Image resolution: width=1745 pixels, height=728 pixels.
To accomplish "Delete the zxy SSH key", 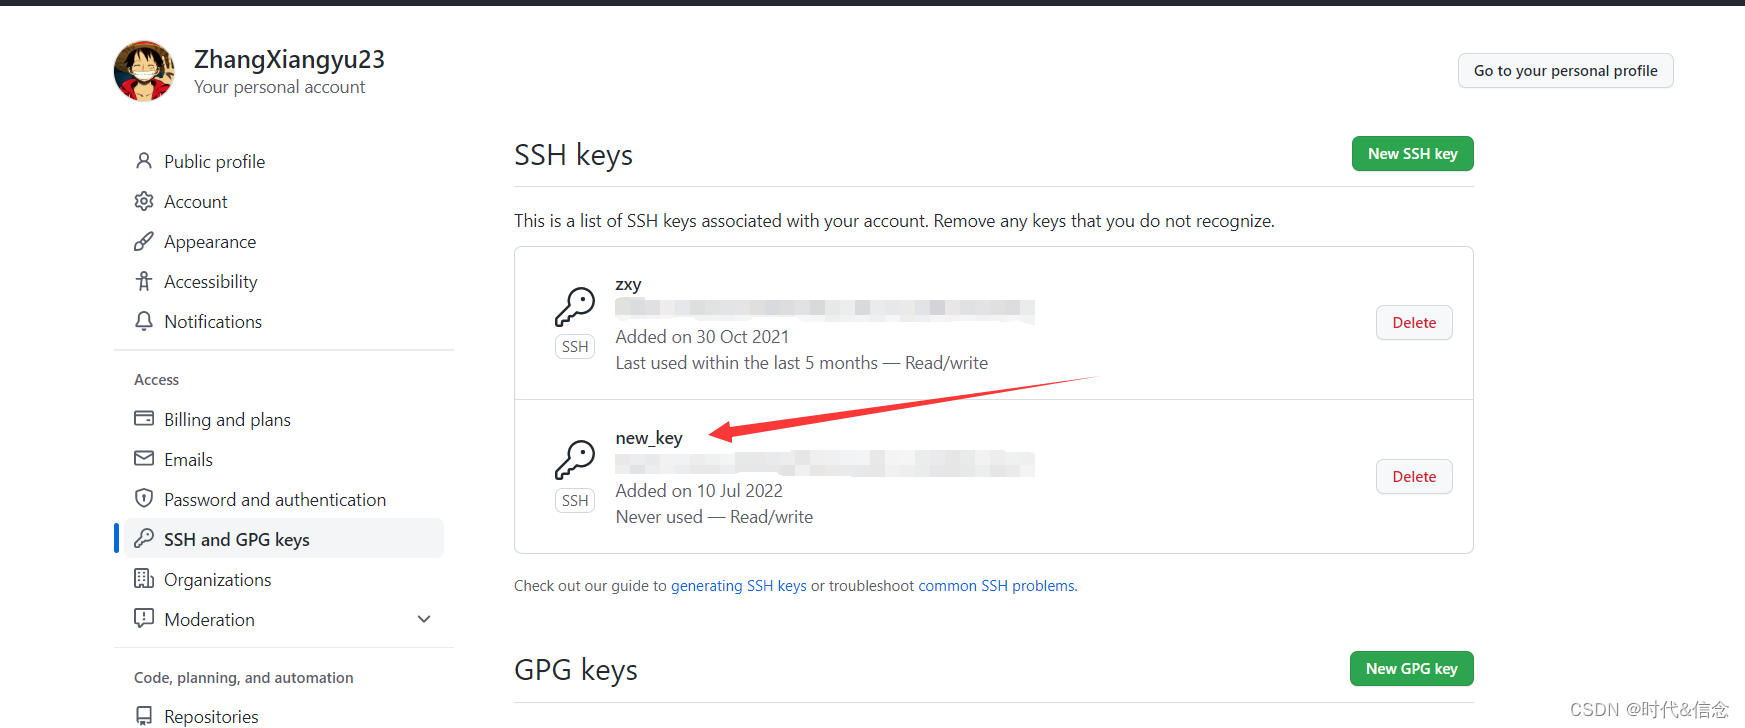I will [x=1414, y=323].
